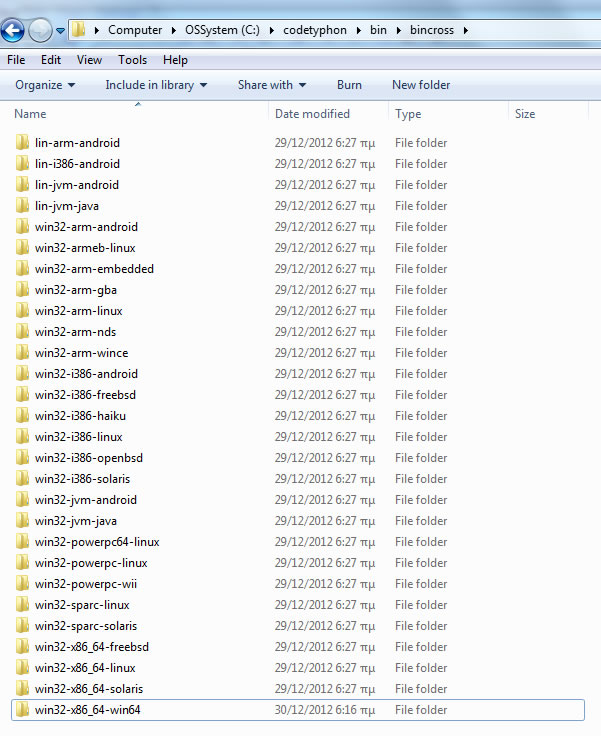The height and width of the screenshot is (736, 601).
Task: Select the win32-i386-haiku folder icon
Action: [22, 415]
